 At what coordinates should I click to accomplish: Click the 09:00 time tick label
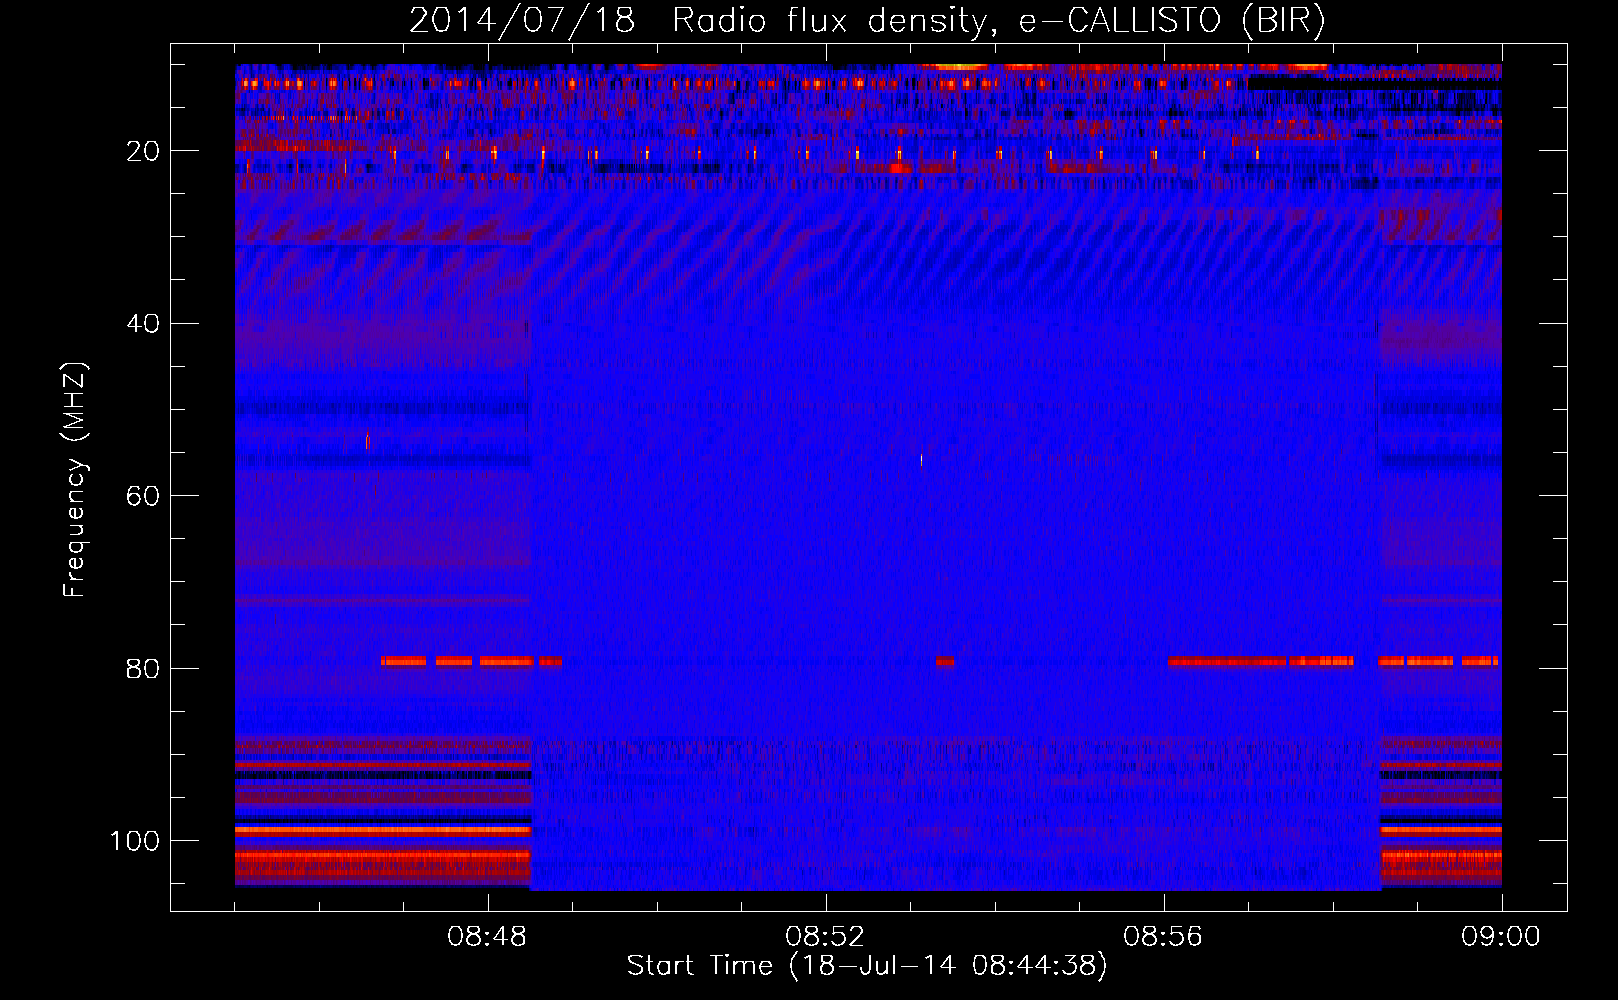click(x=1501, y=937)
